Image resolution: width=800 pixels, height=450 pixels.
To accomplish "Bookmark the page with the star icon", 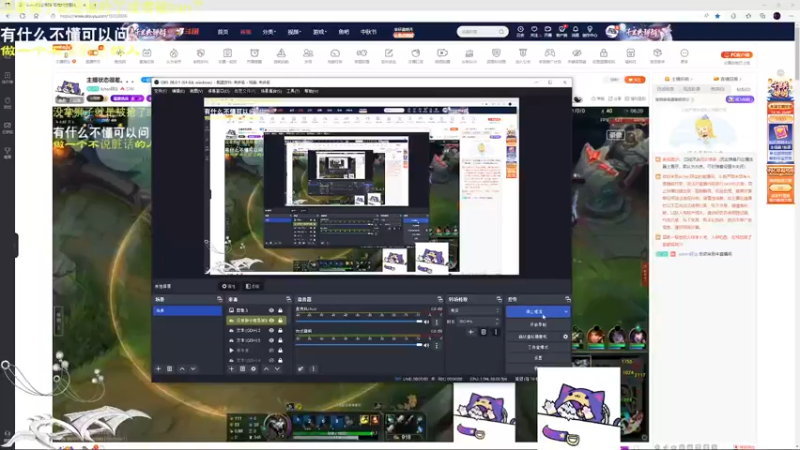I will (x=718, y=16).
